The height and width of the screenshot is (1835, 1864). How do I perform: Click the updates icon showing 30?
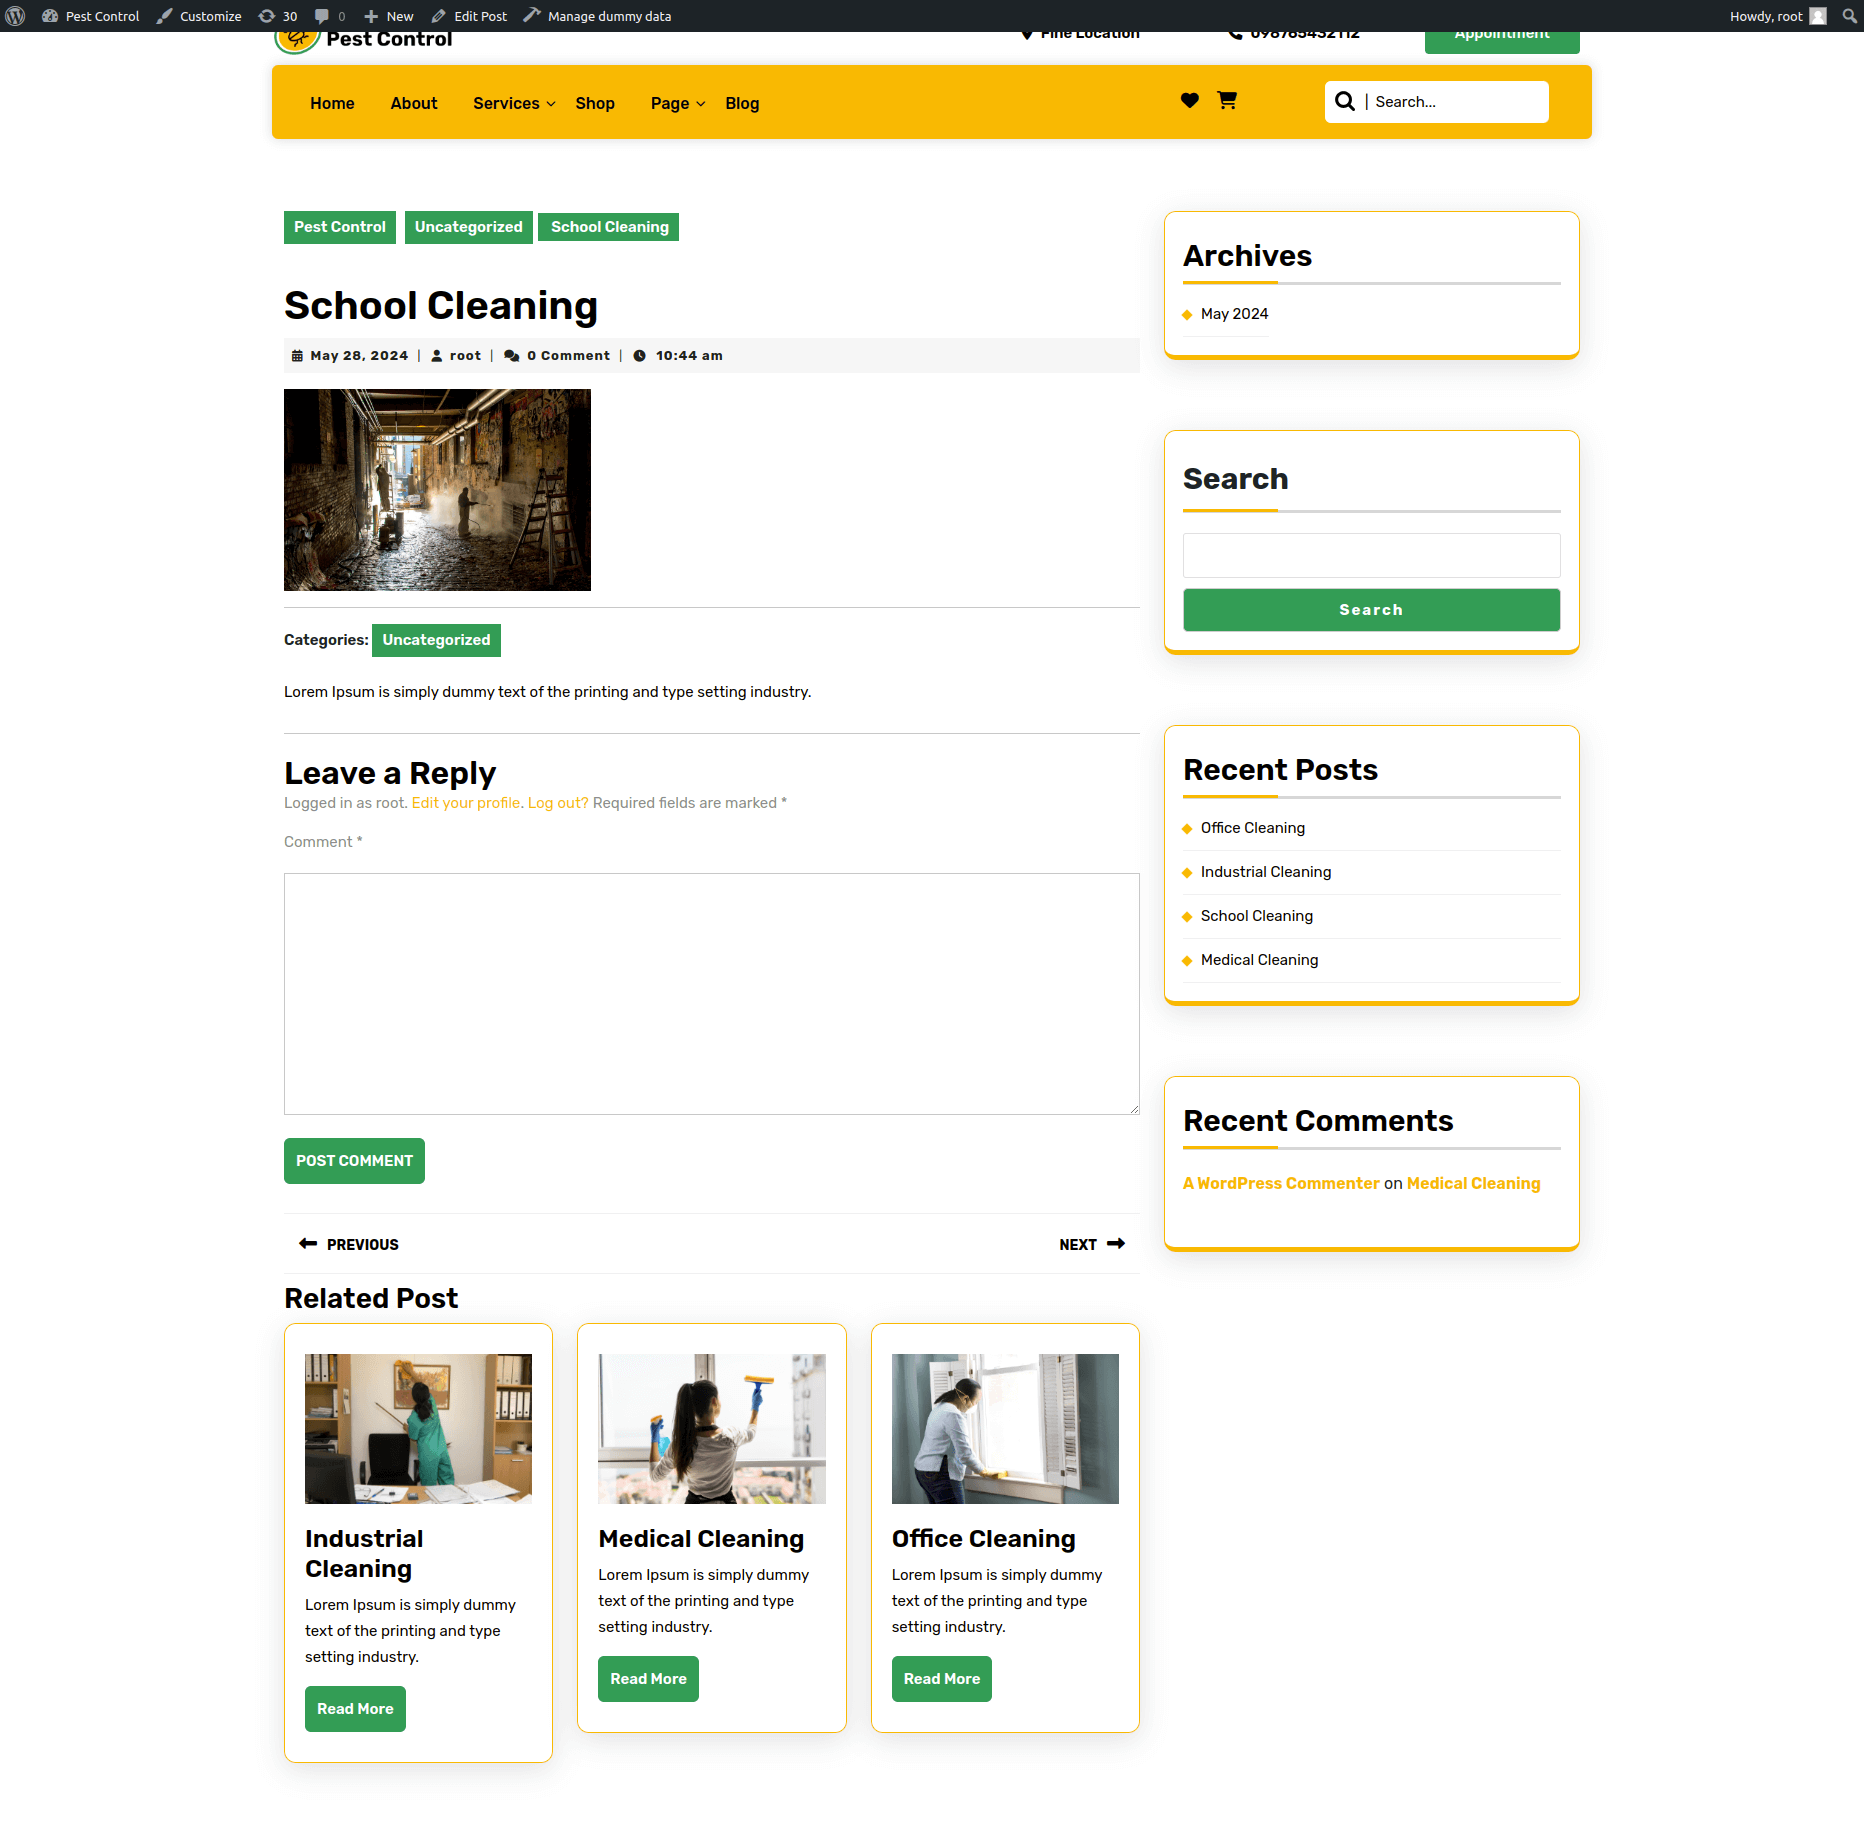pos(278,16)
